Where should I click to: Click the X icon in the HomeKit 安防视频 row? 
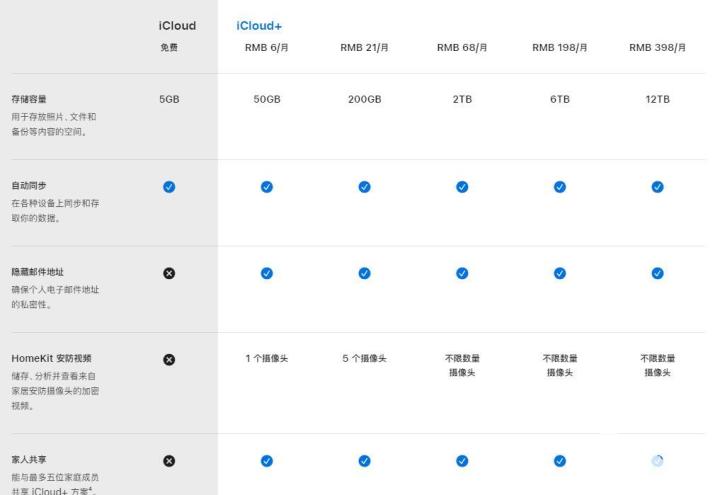(169, 359)
